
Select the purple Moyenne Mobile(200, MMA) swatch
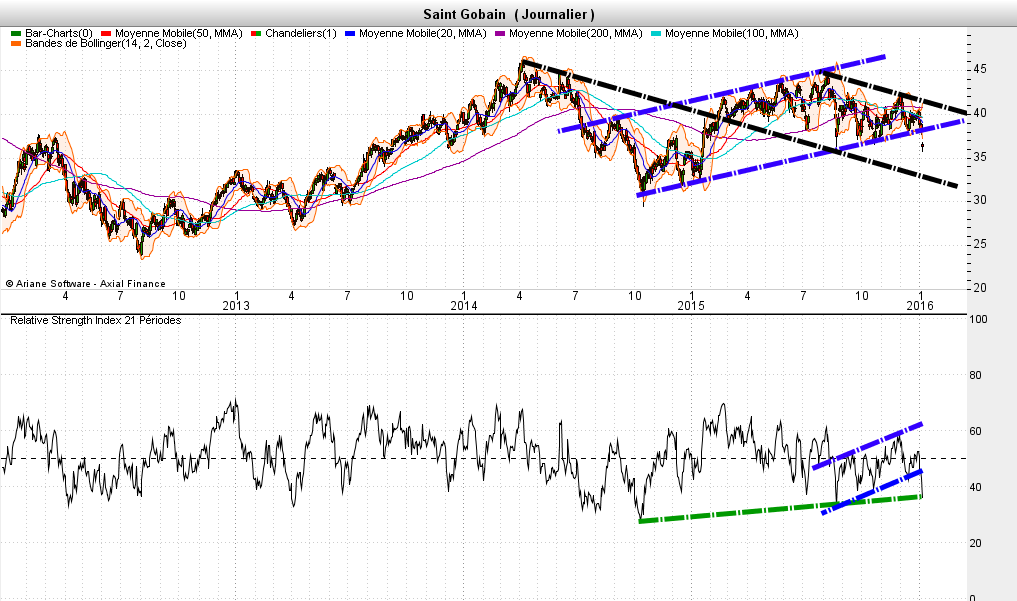(500, 33)
